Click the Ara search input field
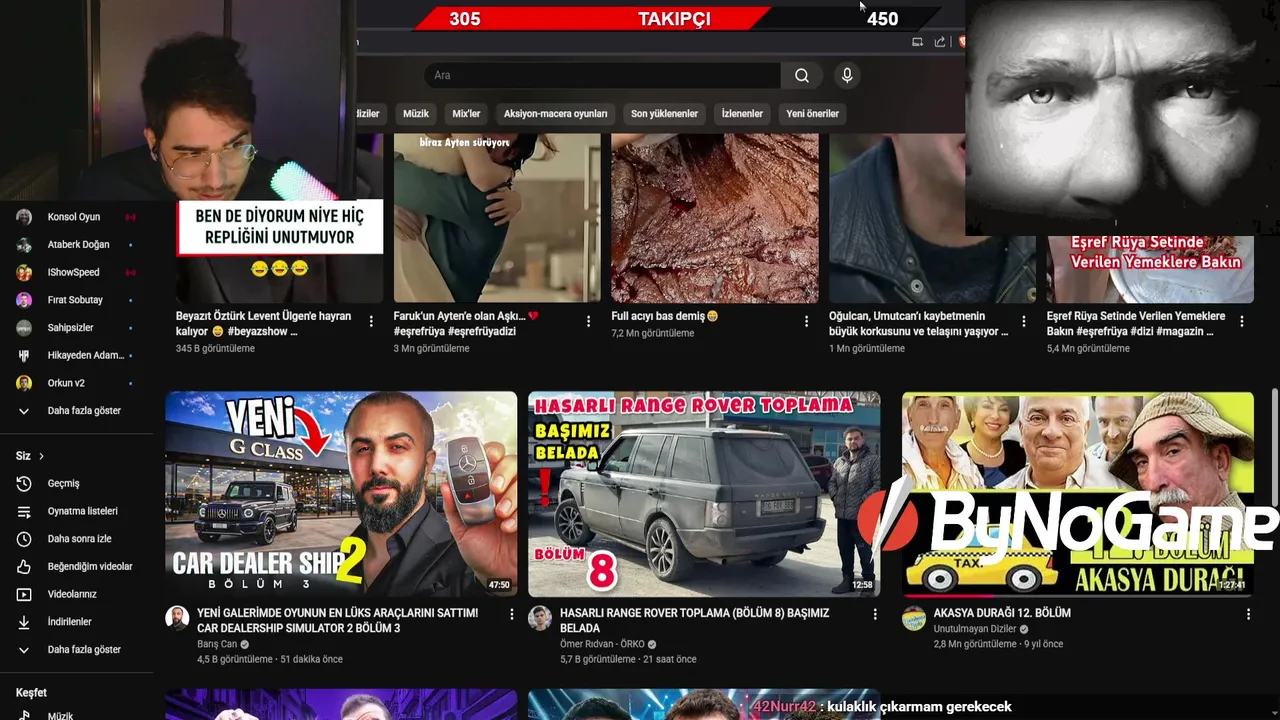The image size is (1280, 720). pyautogui.click(x=602, y=75)
